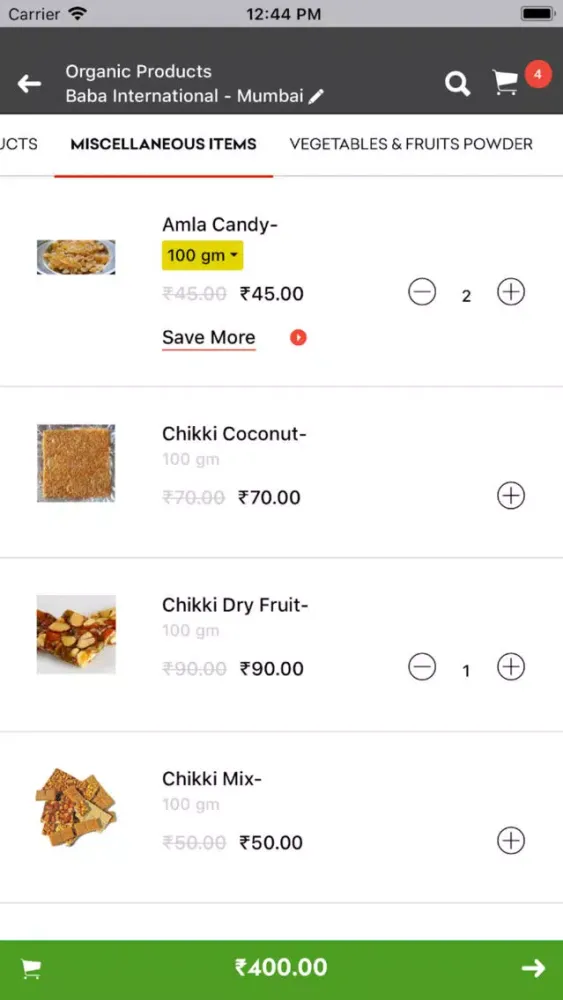The image size is (563, 1000).
Task: Increase Amla Candy quantity with plus
Action: point(511,292)
